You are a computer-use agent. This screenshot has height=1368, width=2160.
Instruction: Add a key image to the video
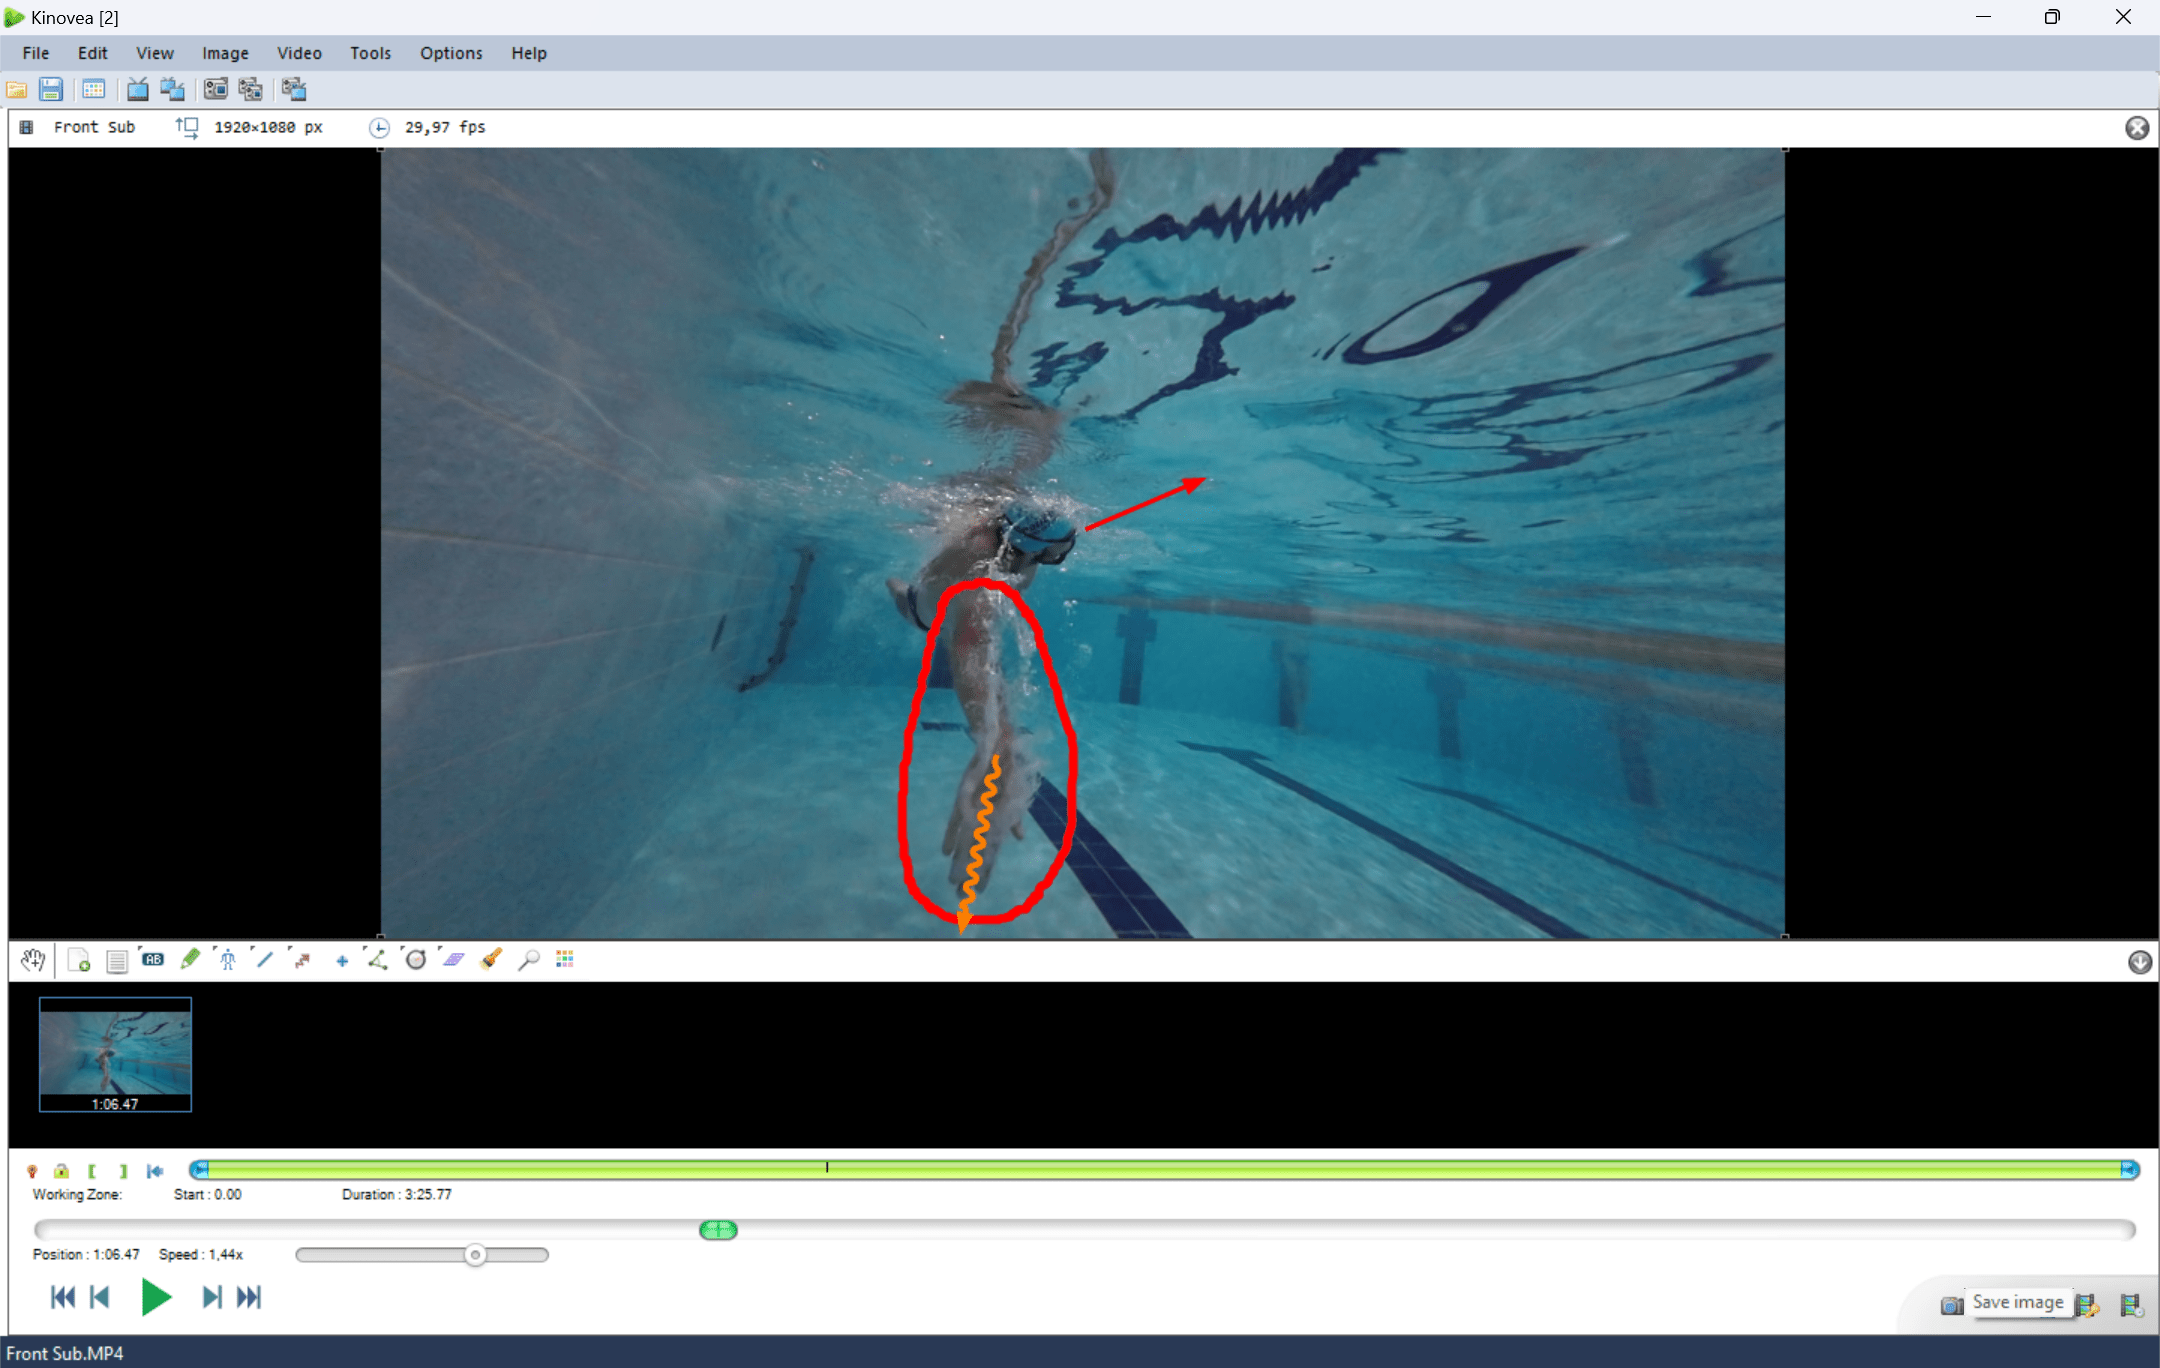[79, 960]
